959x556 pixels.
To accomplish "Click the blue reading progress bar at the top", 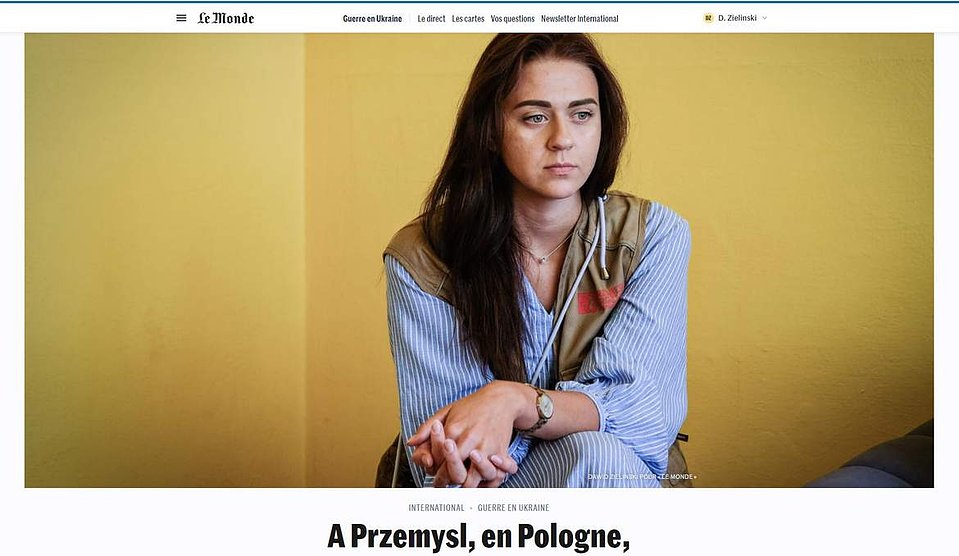I will click(480, 1).
